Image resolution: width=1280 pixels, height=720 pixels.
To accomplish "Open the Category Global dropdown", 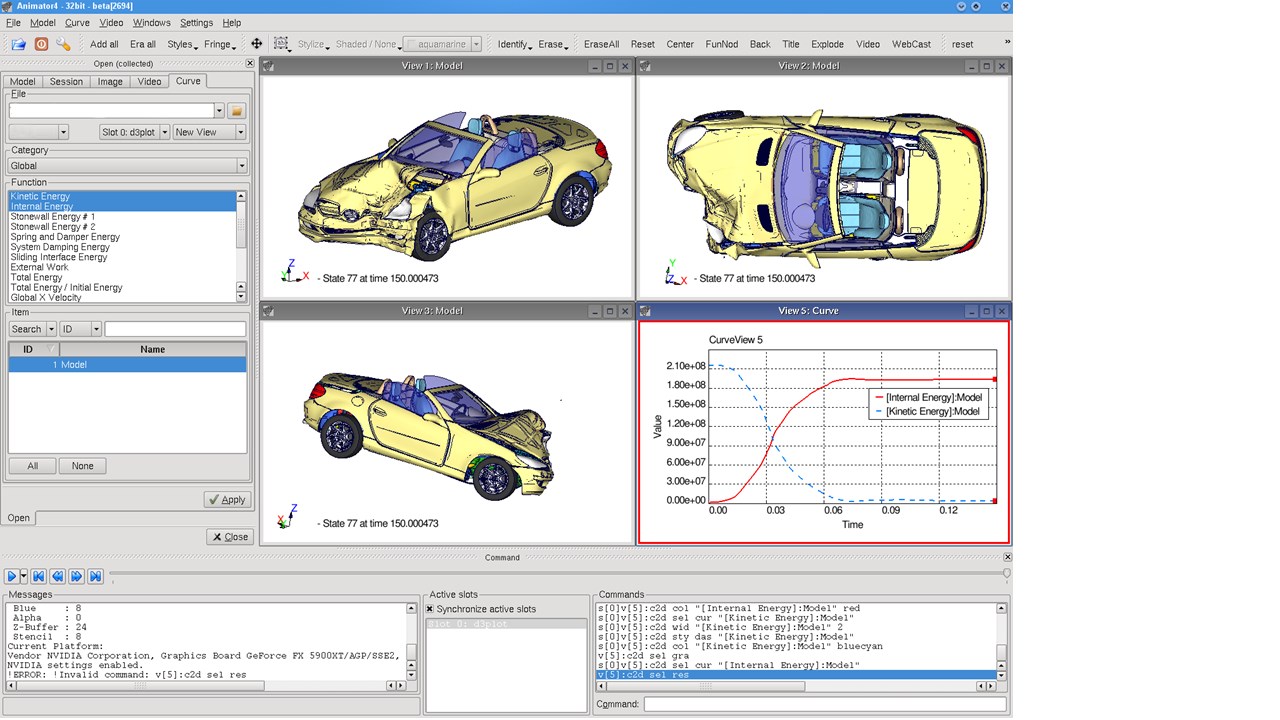I will (x=127, y=166).
